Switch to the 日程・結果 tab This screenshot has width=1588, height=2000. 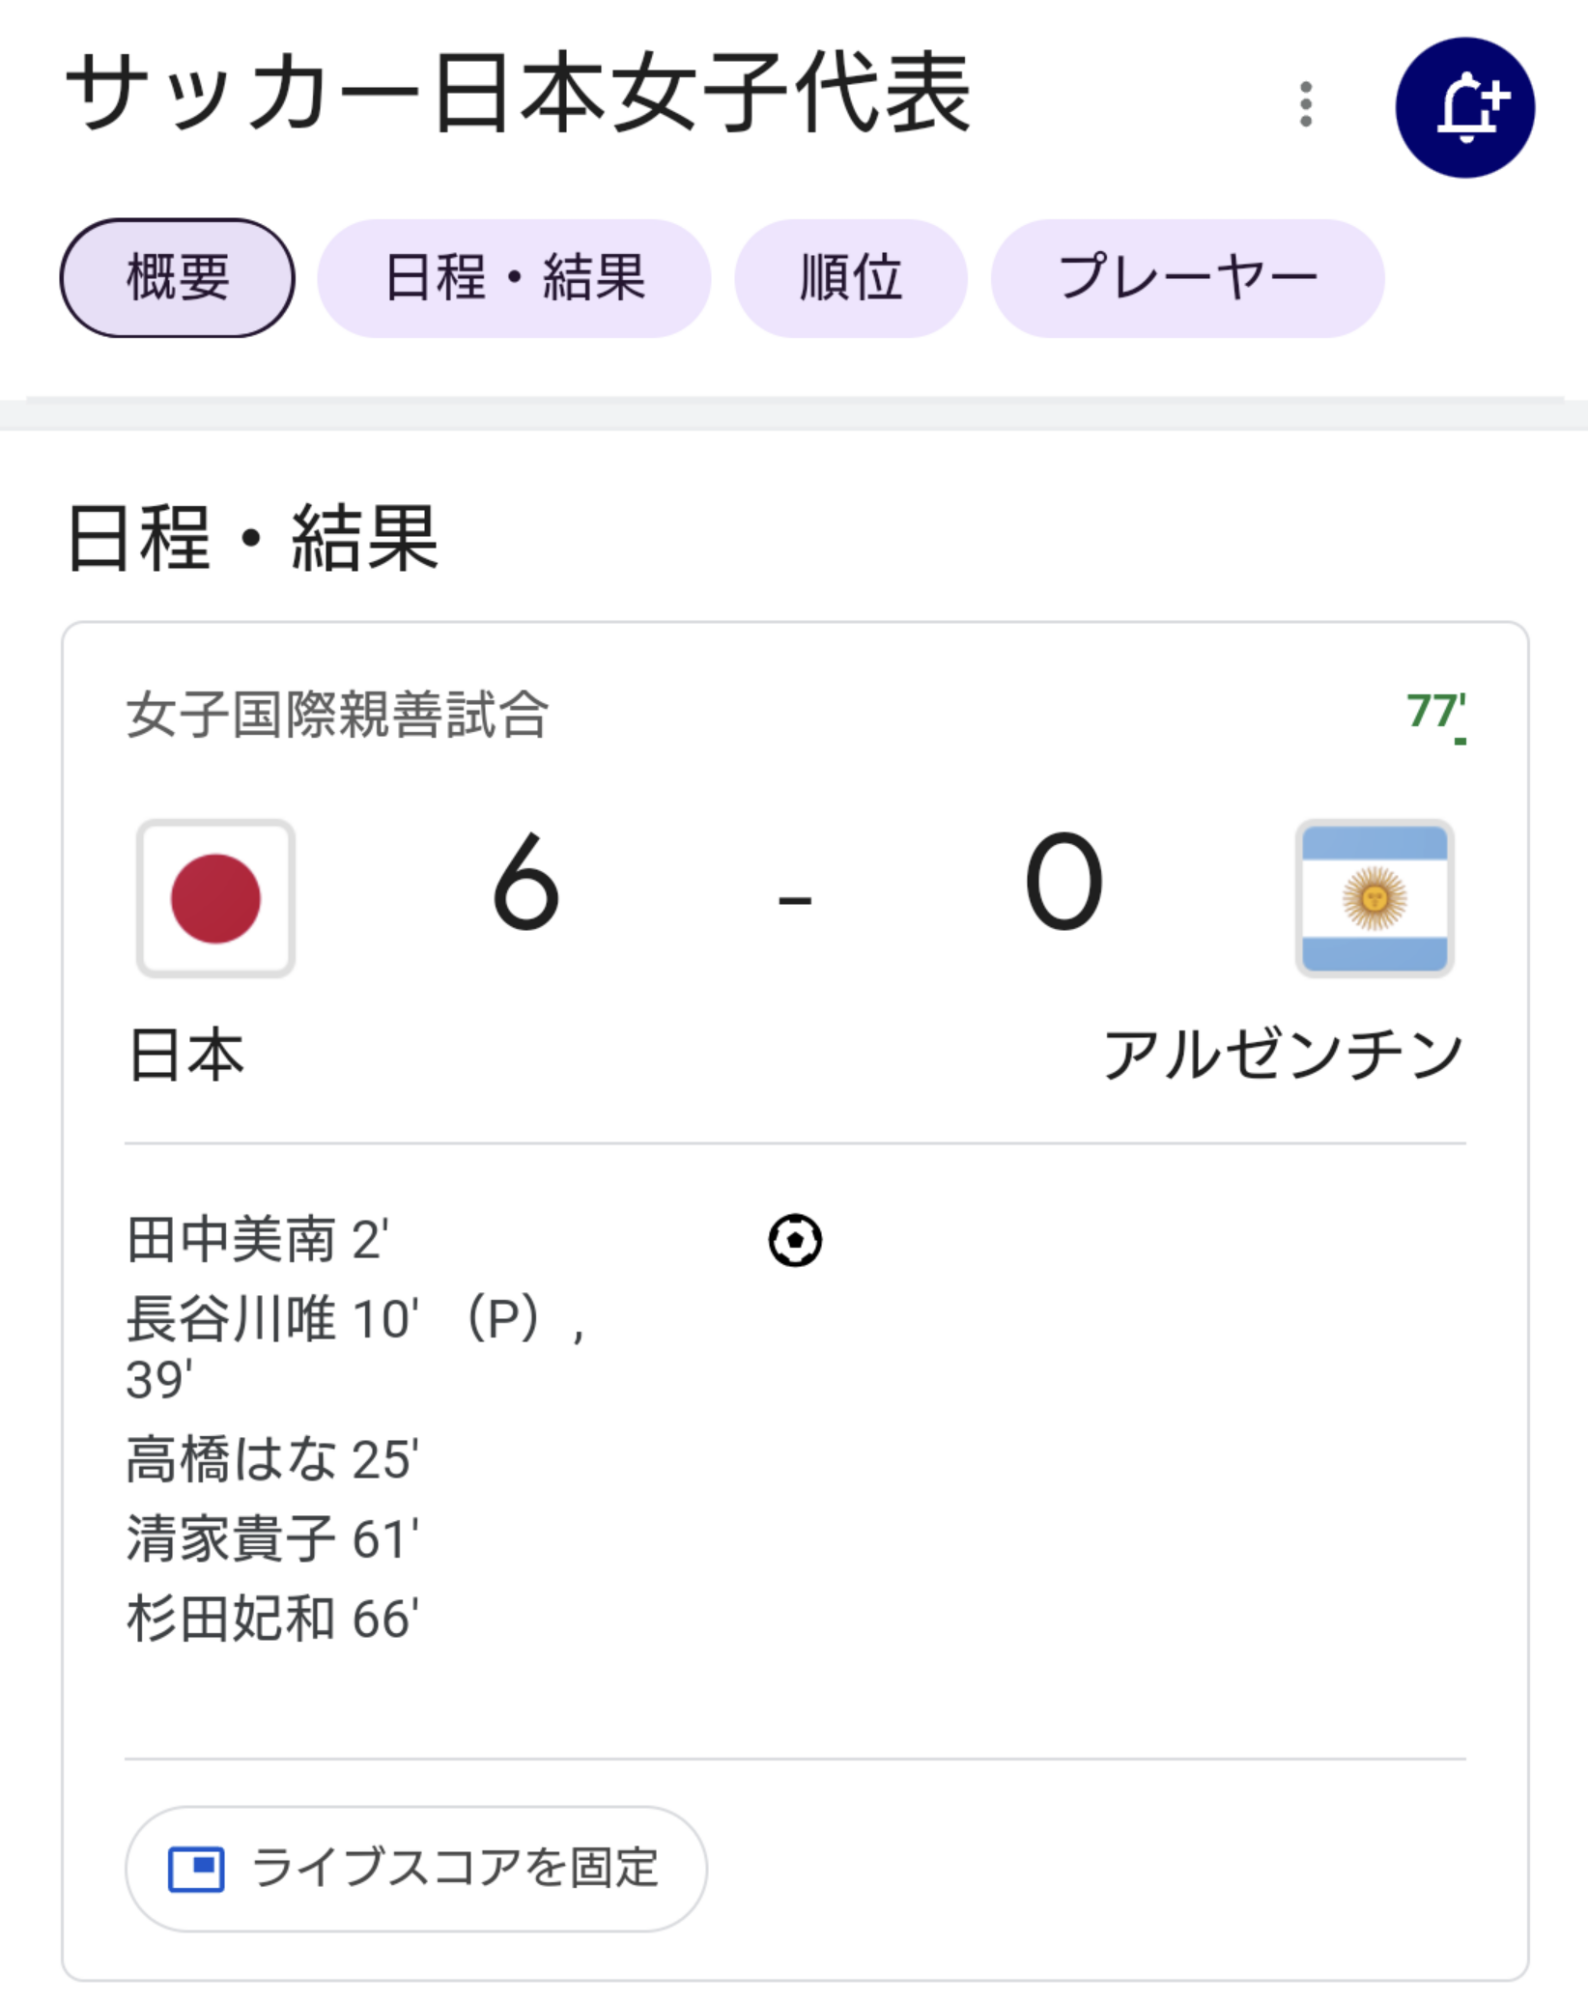pyautogui.click(x=514, y=278)
